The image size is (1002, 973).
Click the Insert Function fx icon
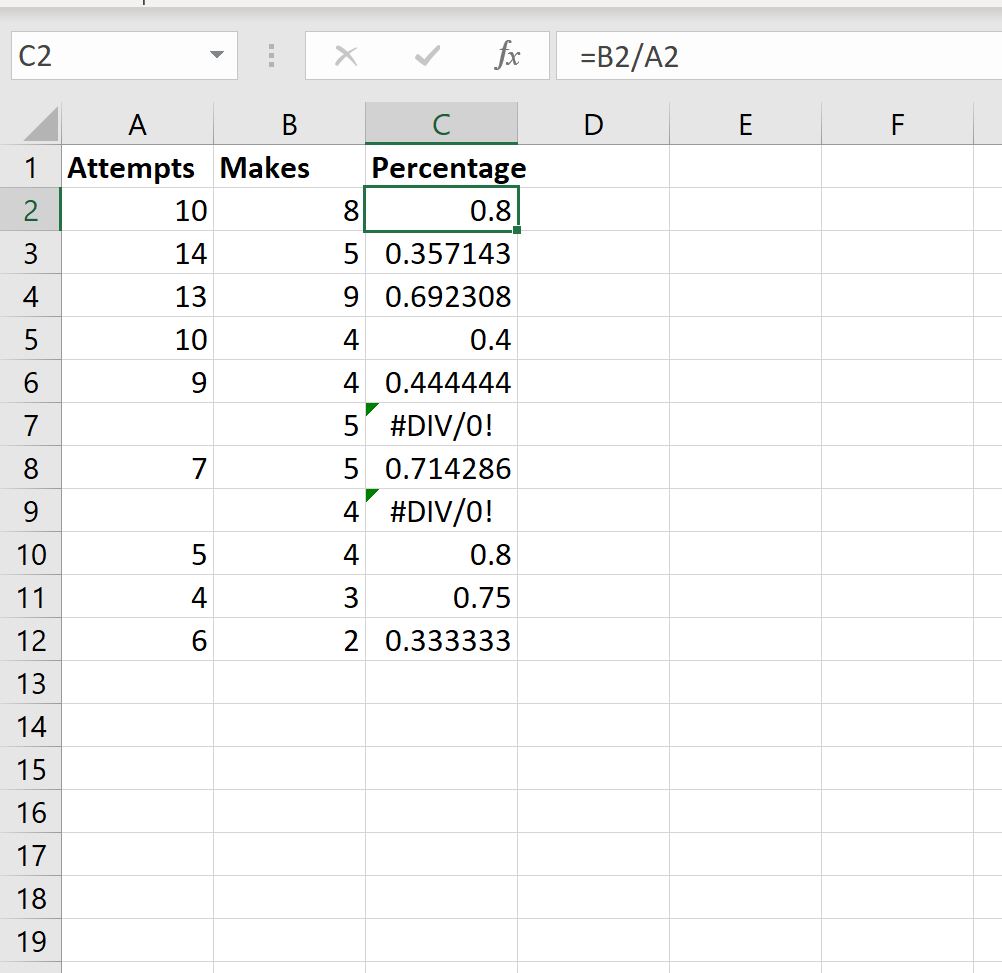[509, 56]
